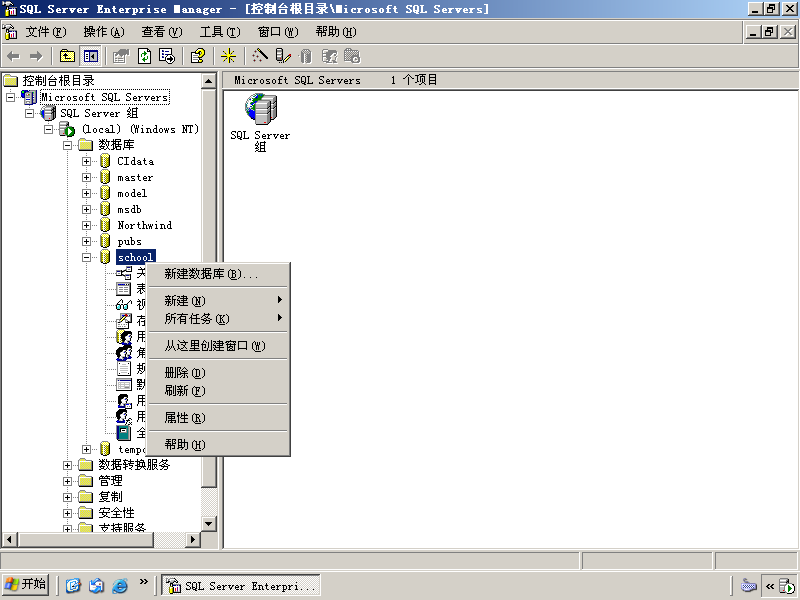Open the 帮助(H) menu in menu bar
This screenshot has height=600, width=800.
pyautogui.click(x=336, y=32)
